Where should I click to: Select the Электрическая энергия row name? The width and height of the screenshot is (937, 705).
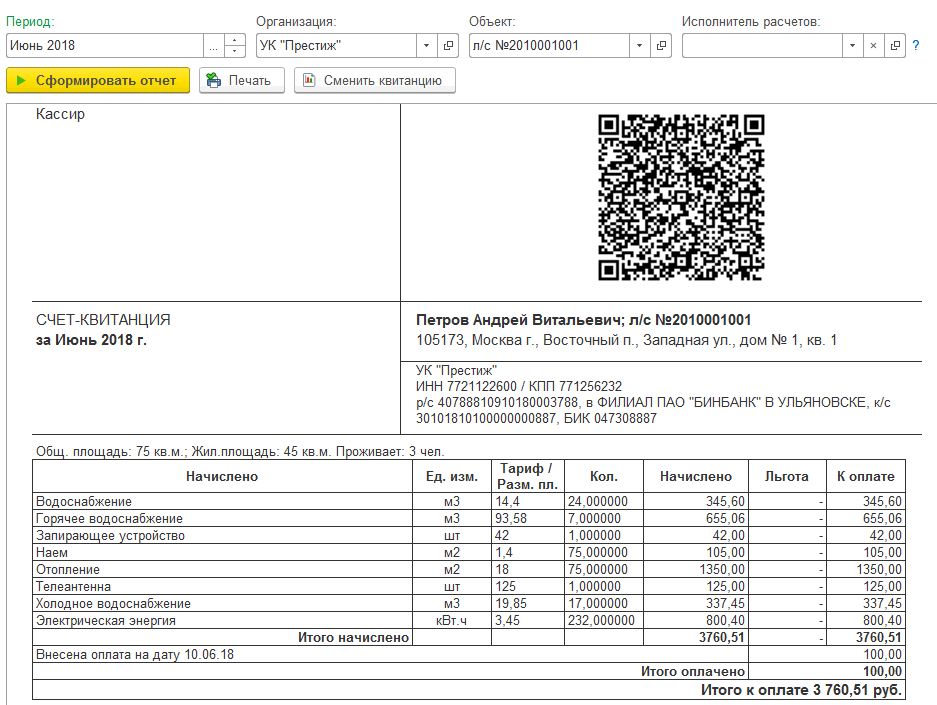coord(106,621)
